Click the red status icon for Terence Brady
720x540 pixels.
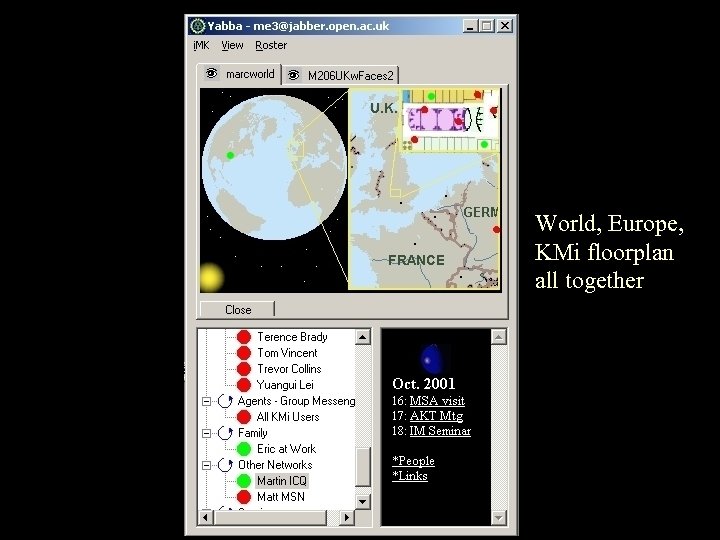[x=244, y=337]
